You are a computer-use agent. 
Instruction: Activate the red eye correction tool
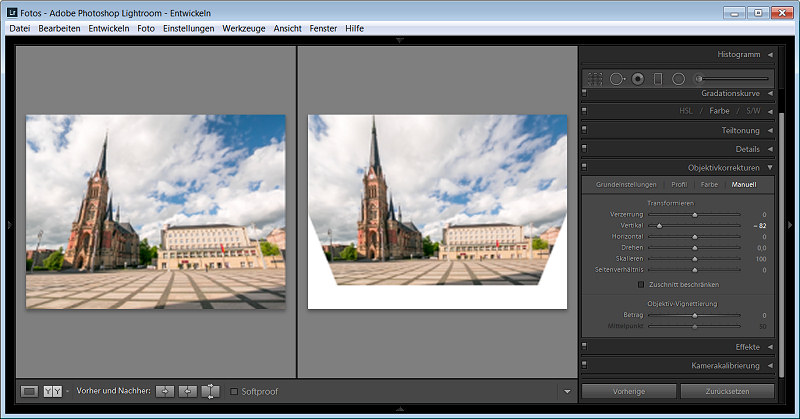(x=637, y=78)
